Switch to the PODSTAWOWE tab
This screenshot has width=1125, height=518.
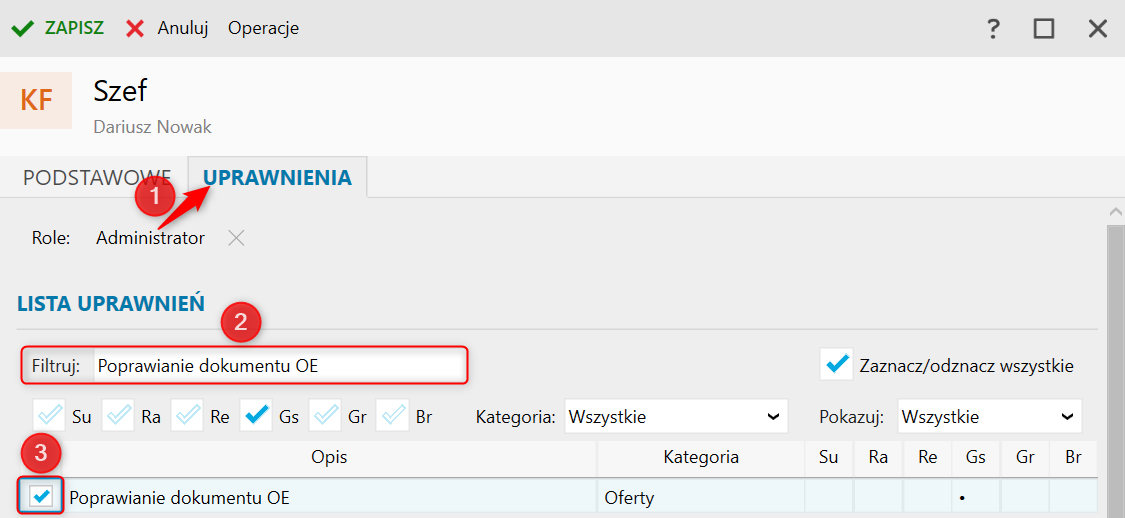[97, 177]
